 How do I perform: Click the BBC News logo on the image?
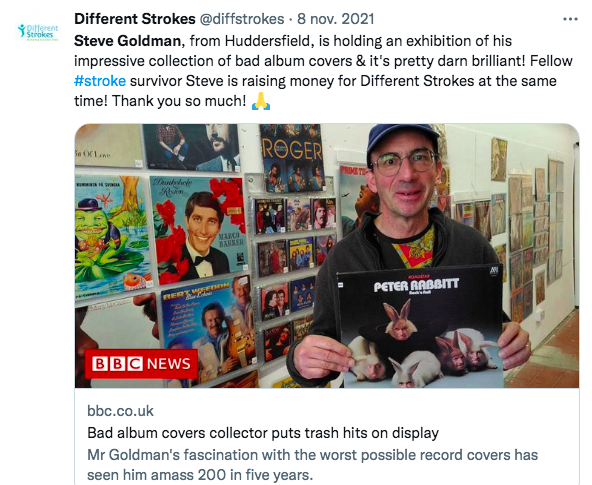(x=141, y=364)
